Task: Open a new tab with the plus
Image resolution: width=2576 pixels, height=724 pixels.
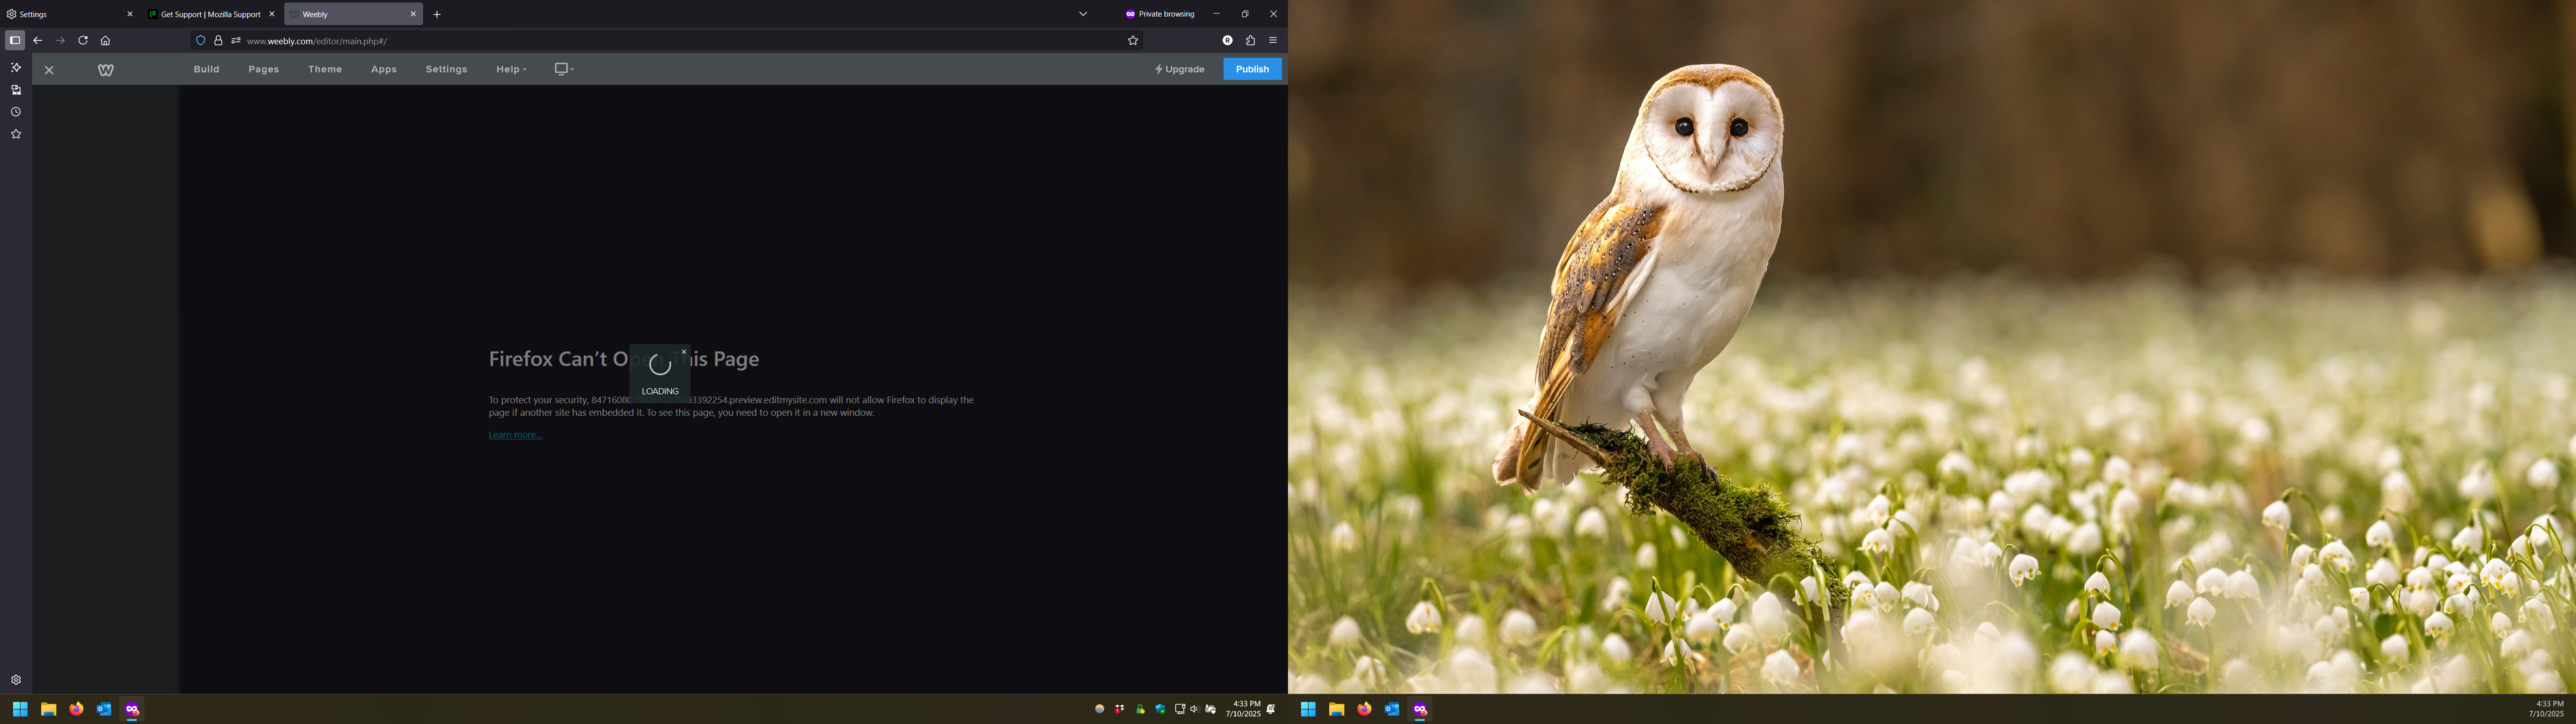Action: click(x=437, y=14)
